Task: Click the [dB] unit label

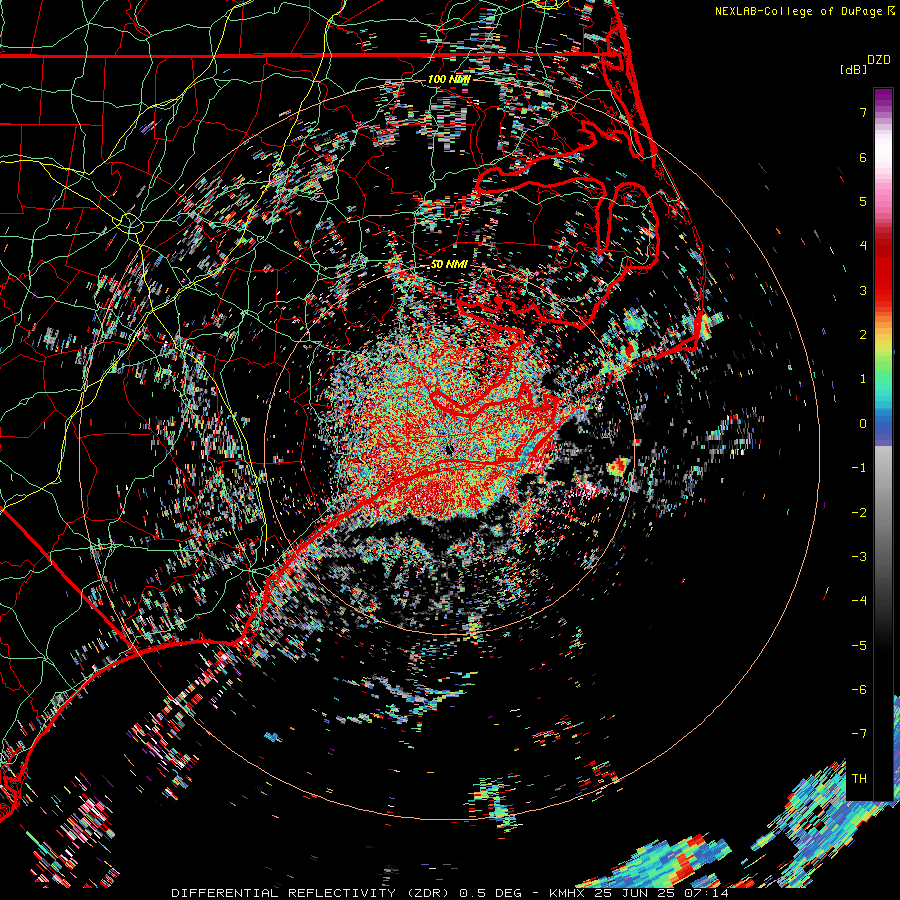Action: (853, 69)
